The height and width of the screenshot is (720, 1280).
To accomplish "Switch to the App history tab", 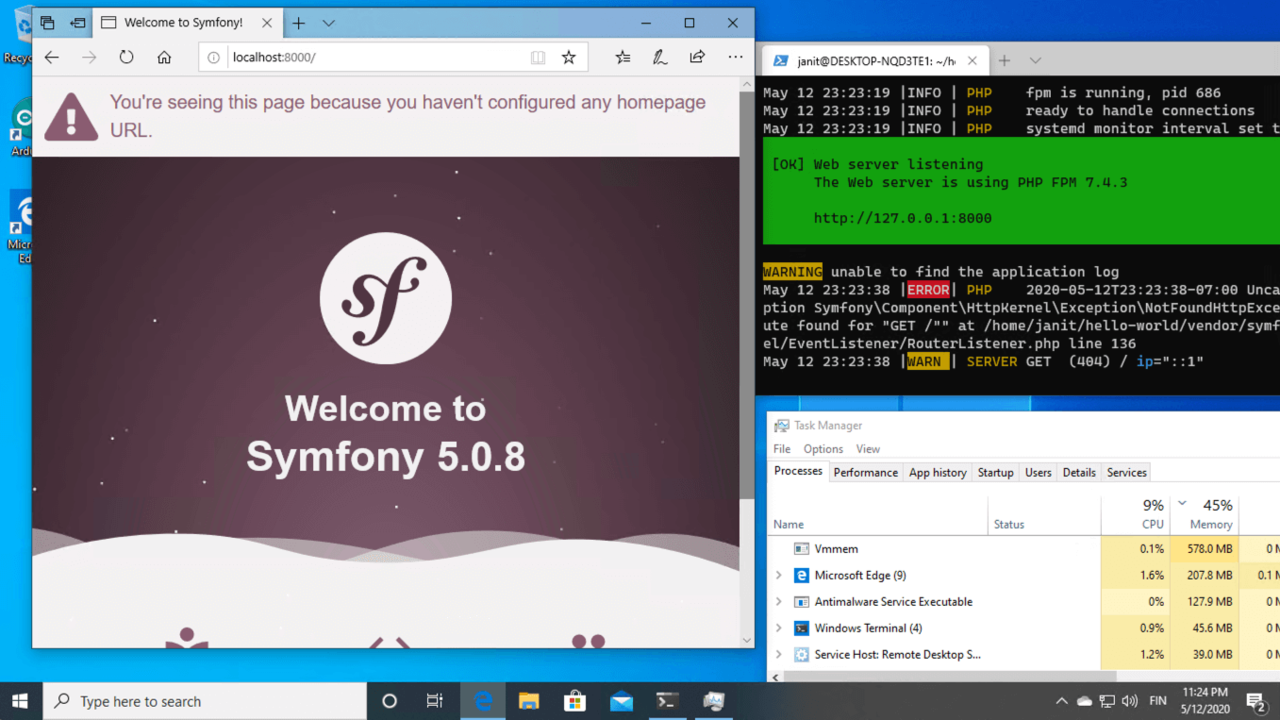I will 937,472.
